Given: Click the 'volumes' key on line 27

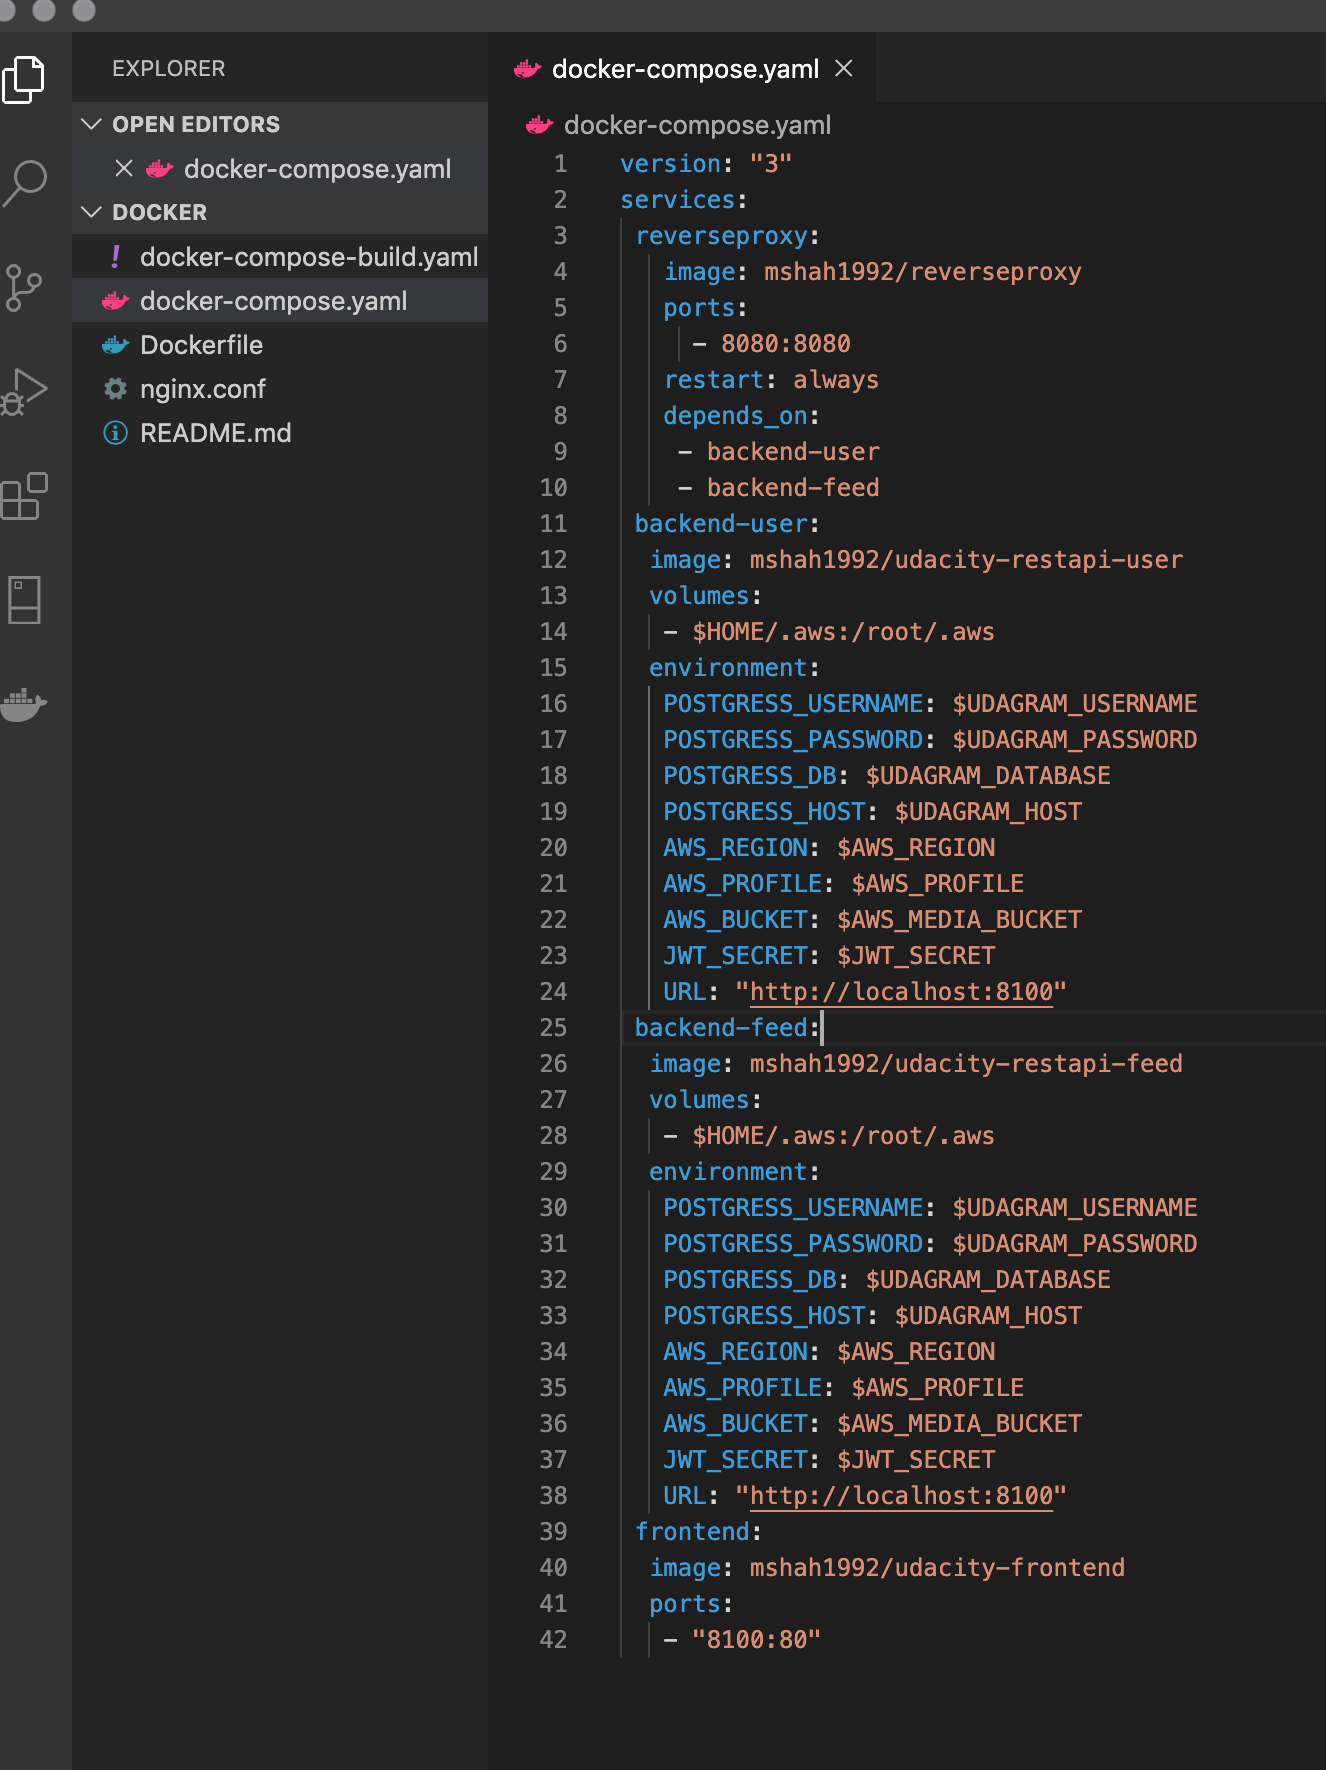Looking at the screenshot, I should pyautogui.click(x=699, y=1099).
